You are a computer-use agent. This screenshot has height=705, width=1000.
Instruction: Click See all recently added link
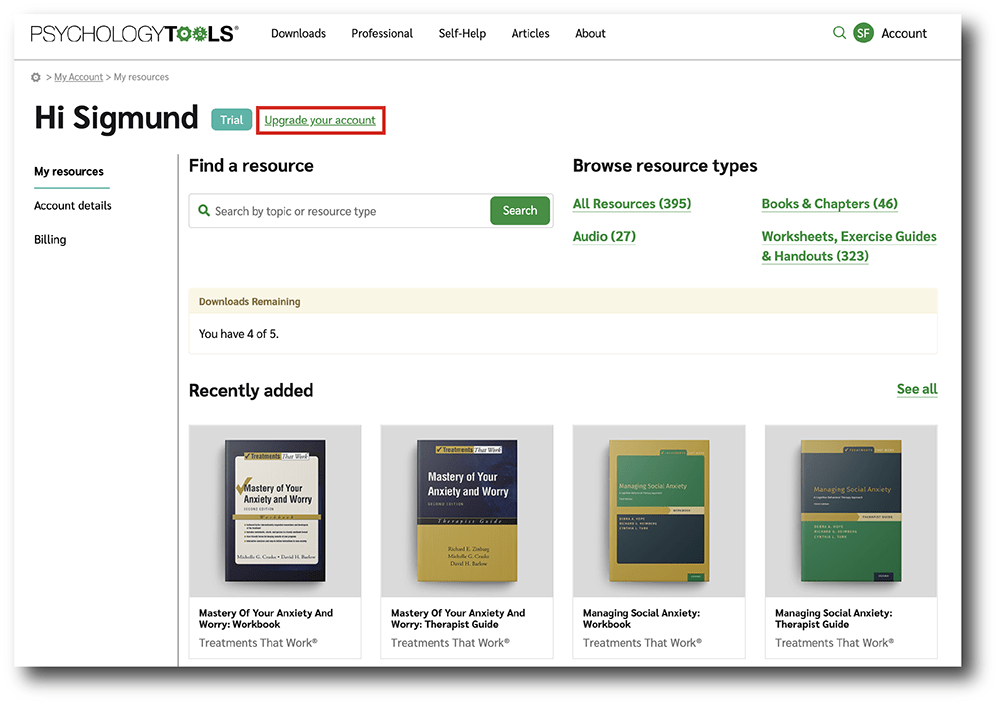pyautogui.click(x=917, y=389)
